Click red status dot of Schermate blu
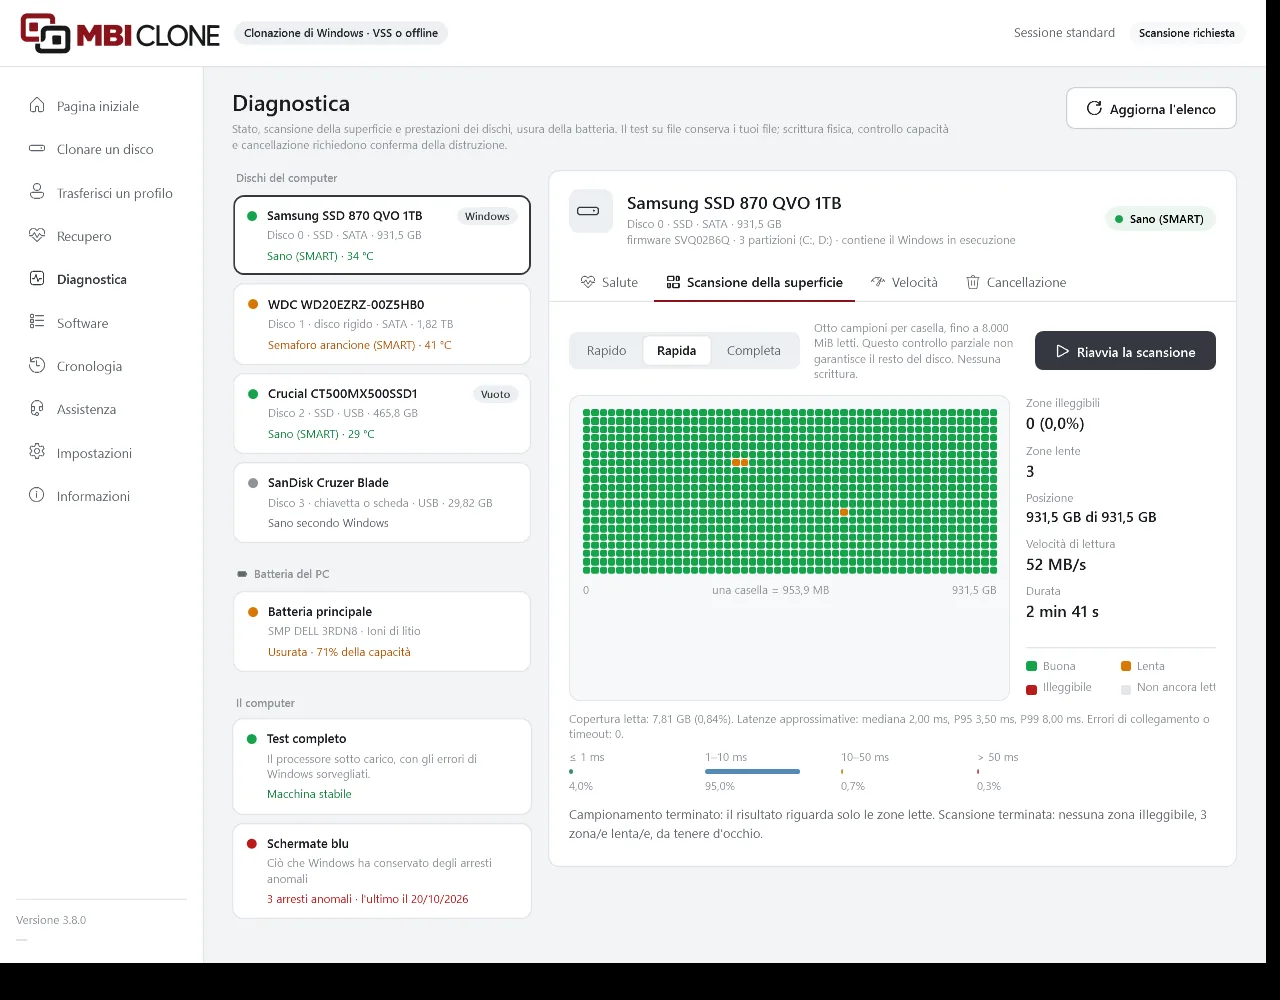The width and height of the screenshot is (1280, 1000). click(252, 844)
